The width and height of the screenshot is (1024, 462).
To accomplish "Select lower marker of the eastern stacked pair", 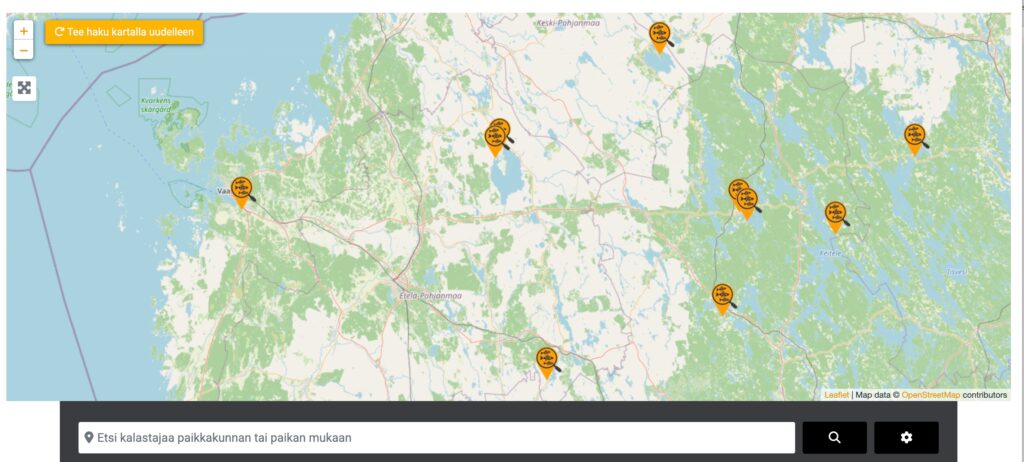I will (746, 204).
